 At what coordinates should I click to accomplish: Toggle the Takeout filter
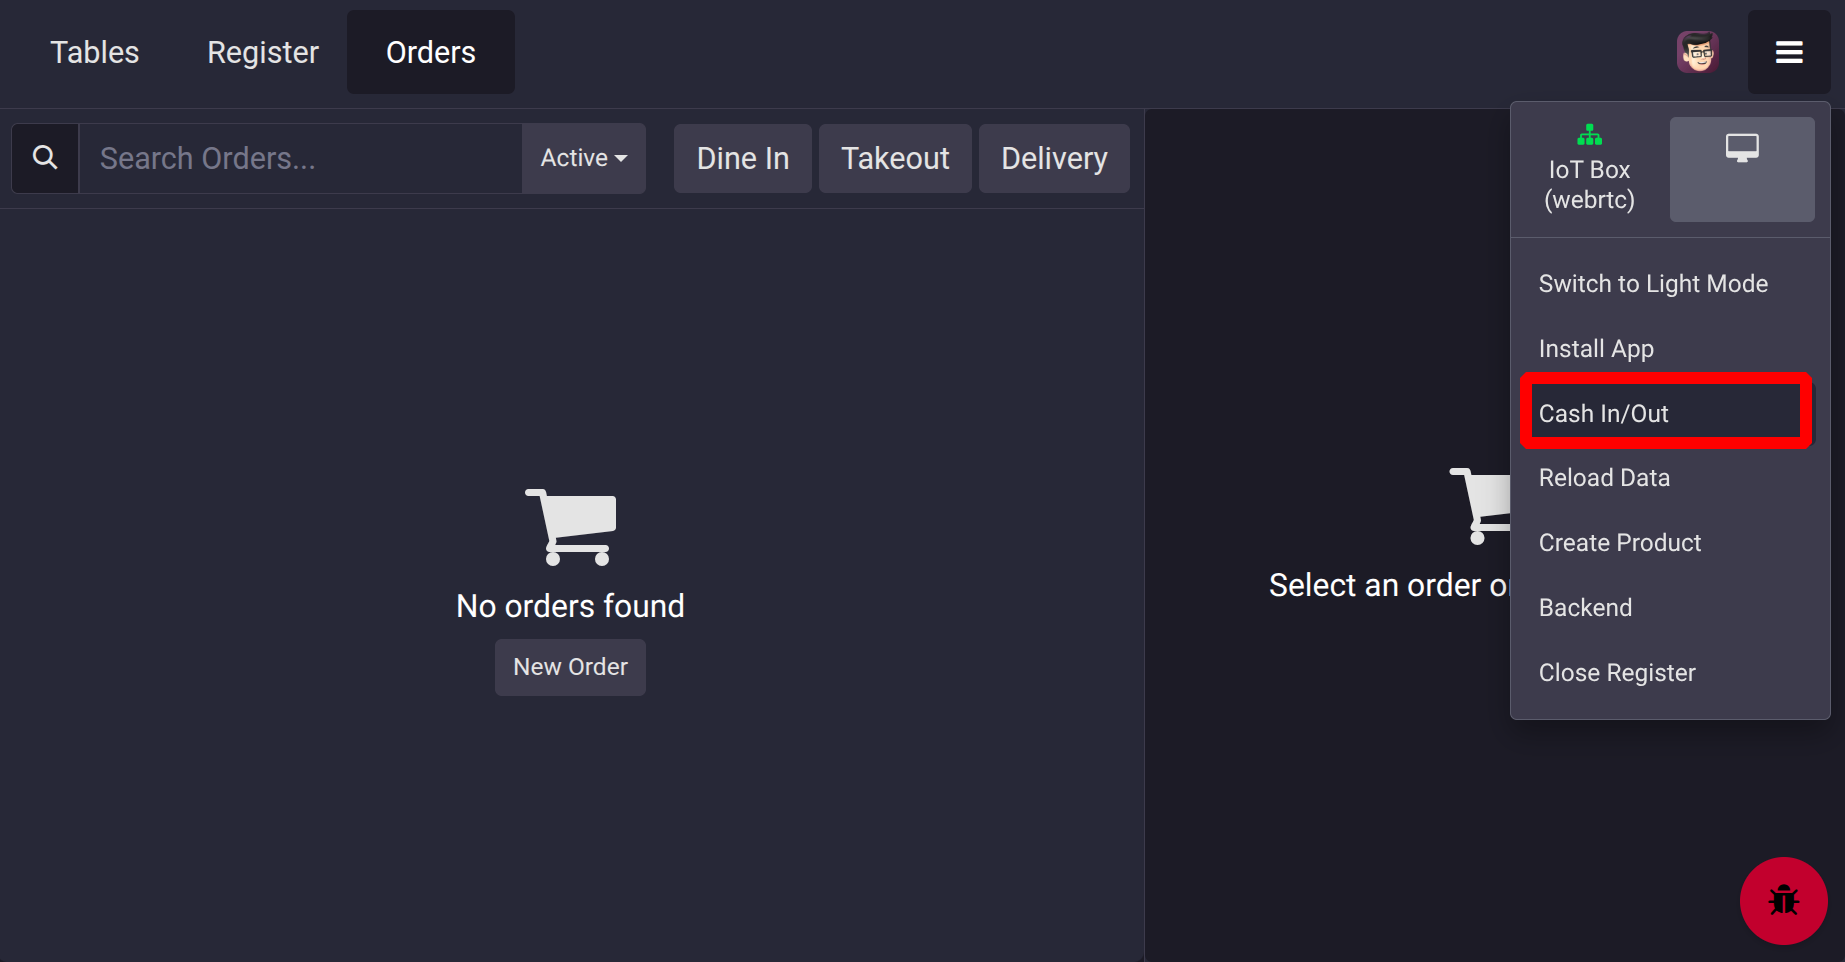coord(895,158)
